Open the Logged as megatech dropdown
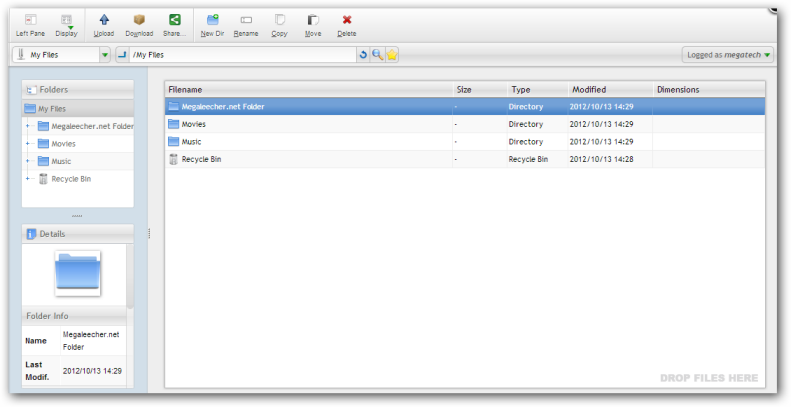Viewport: 791px width, 407px height. (727, 55)
